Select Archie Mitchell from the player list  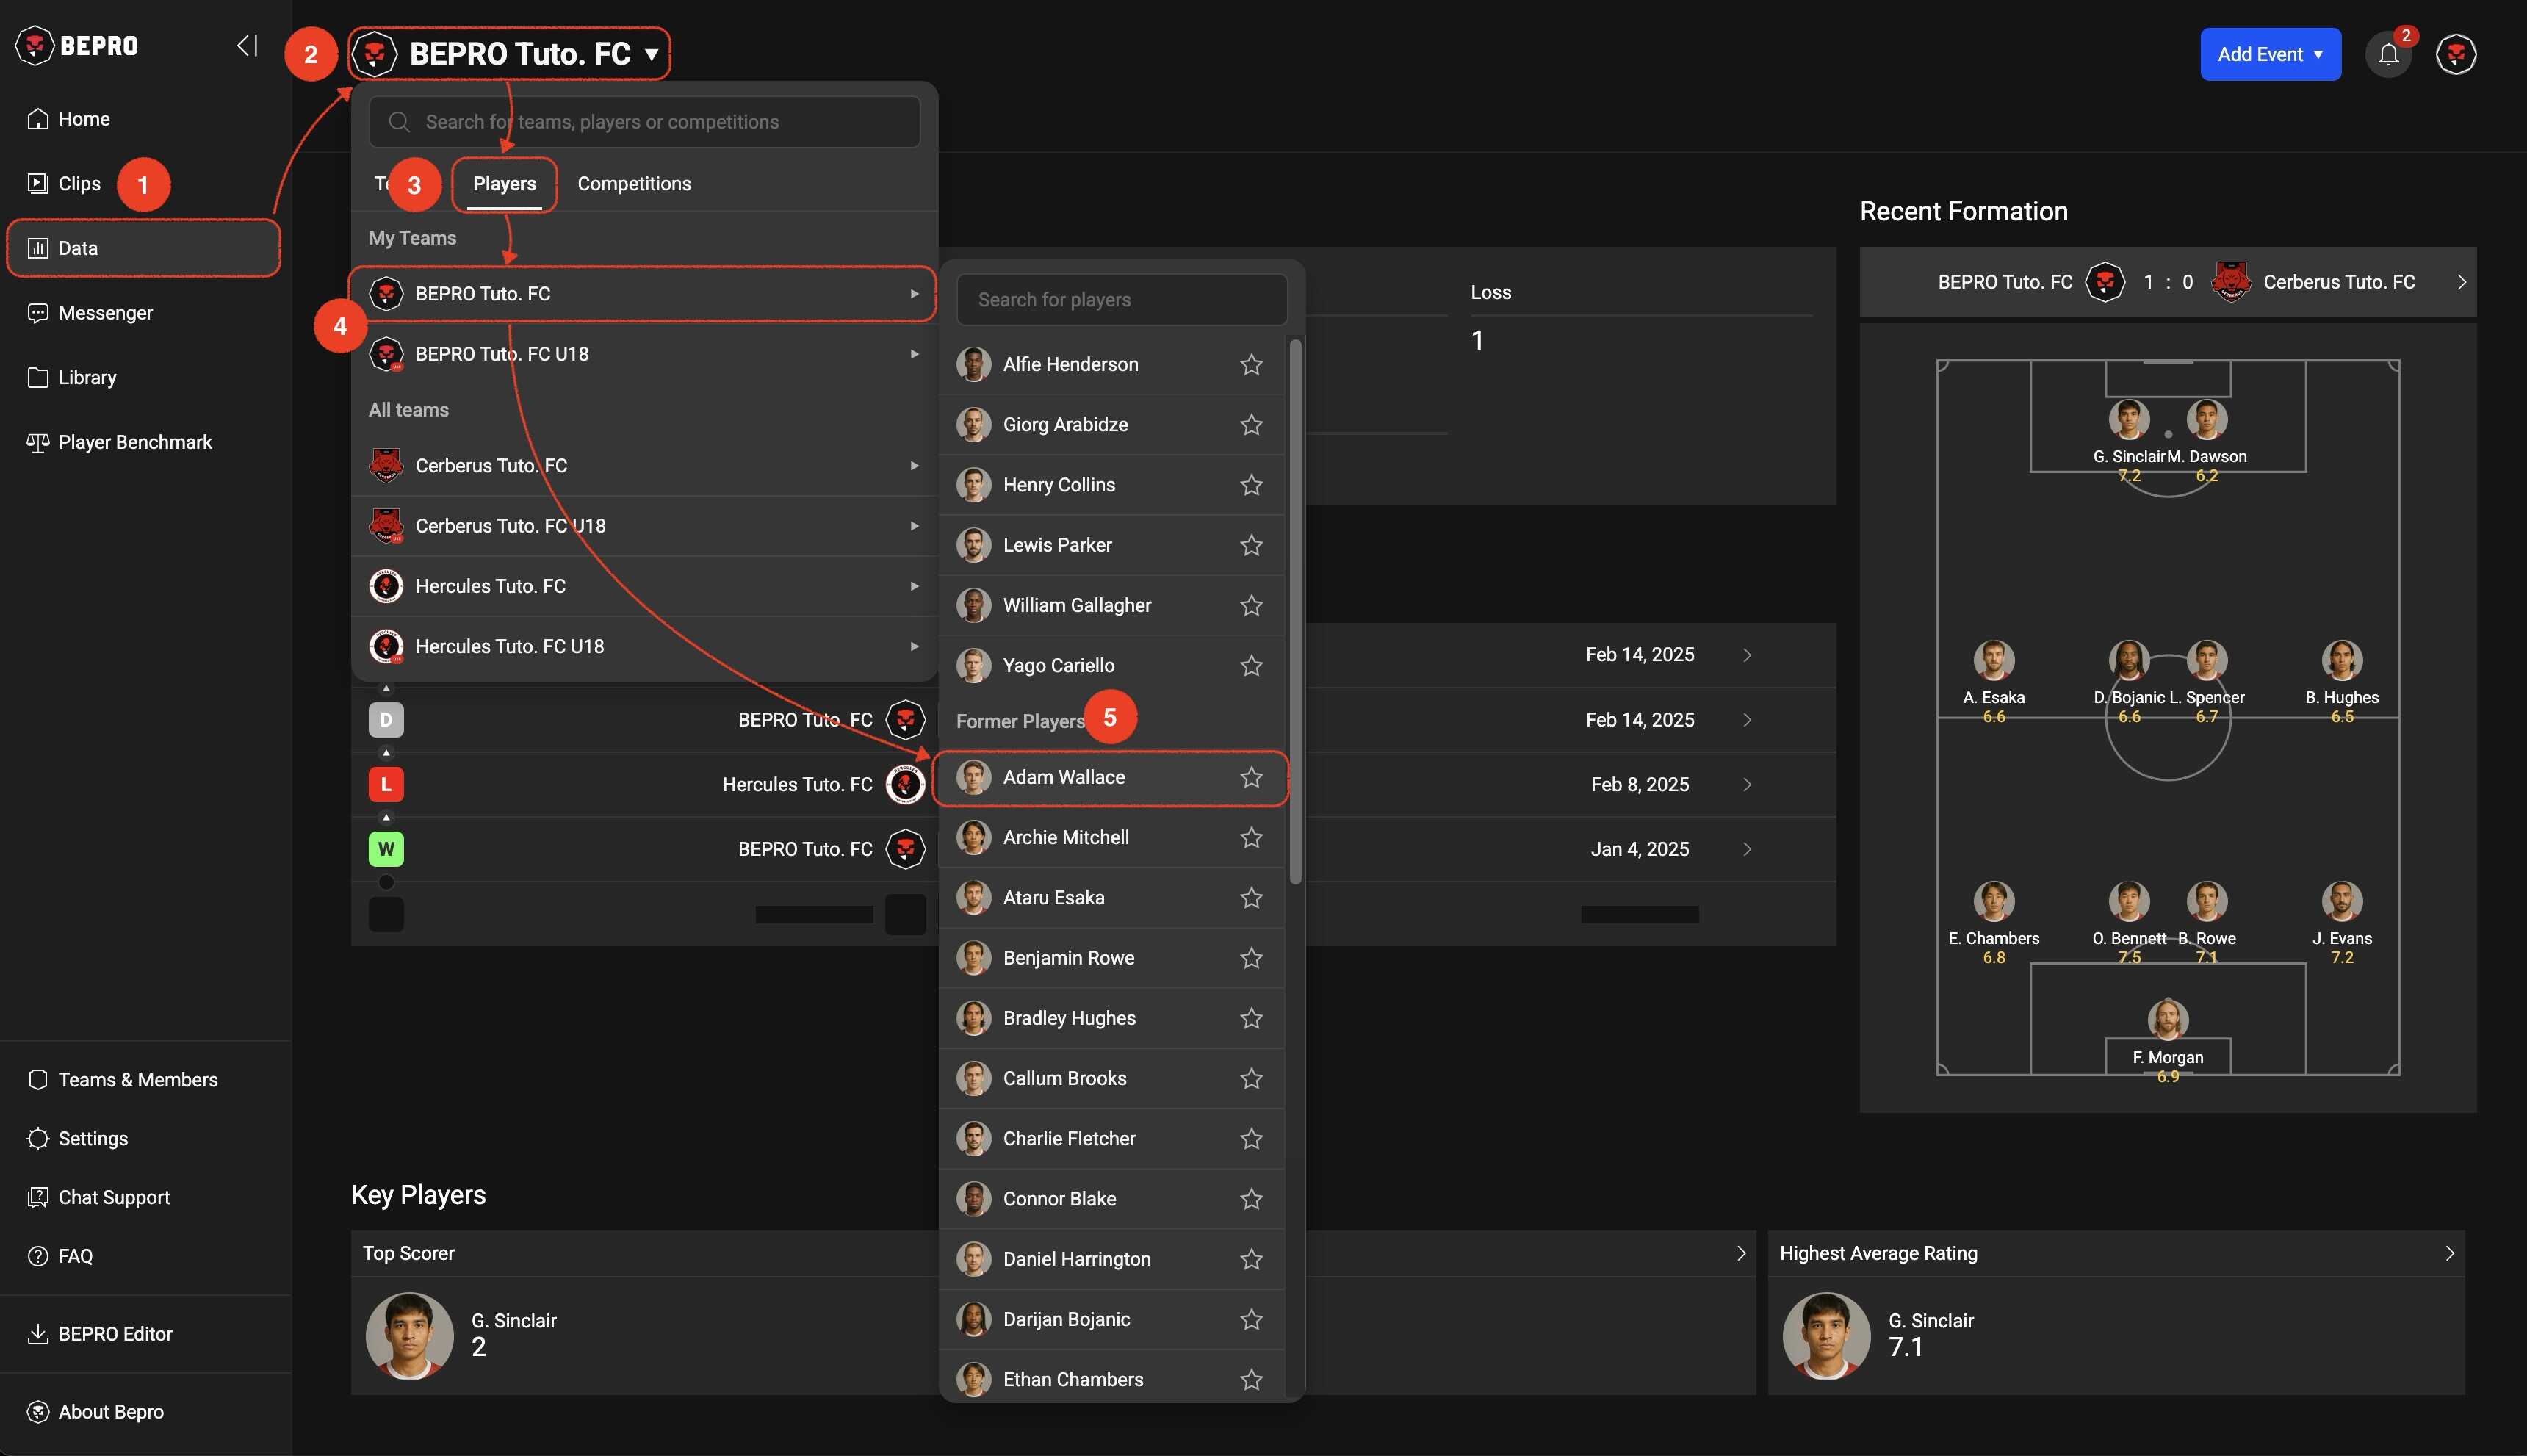(x=1066, y=838)
